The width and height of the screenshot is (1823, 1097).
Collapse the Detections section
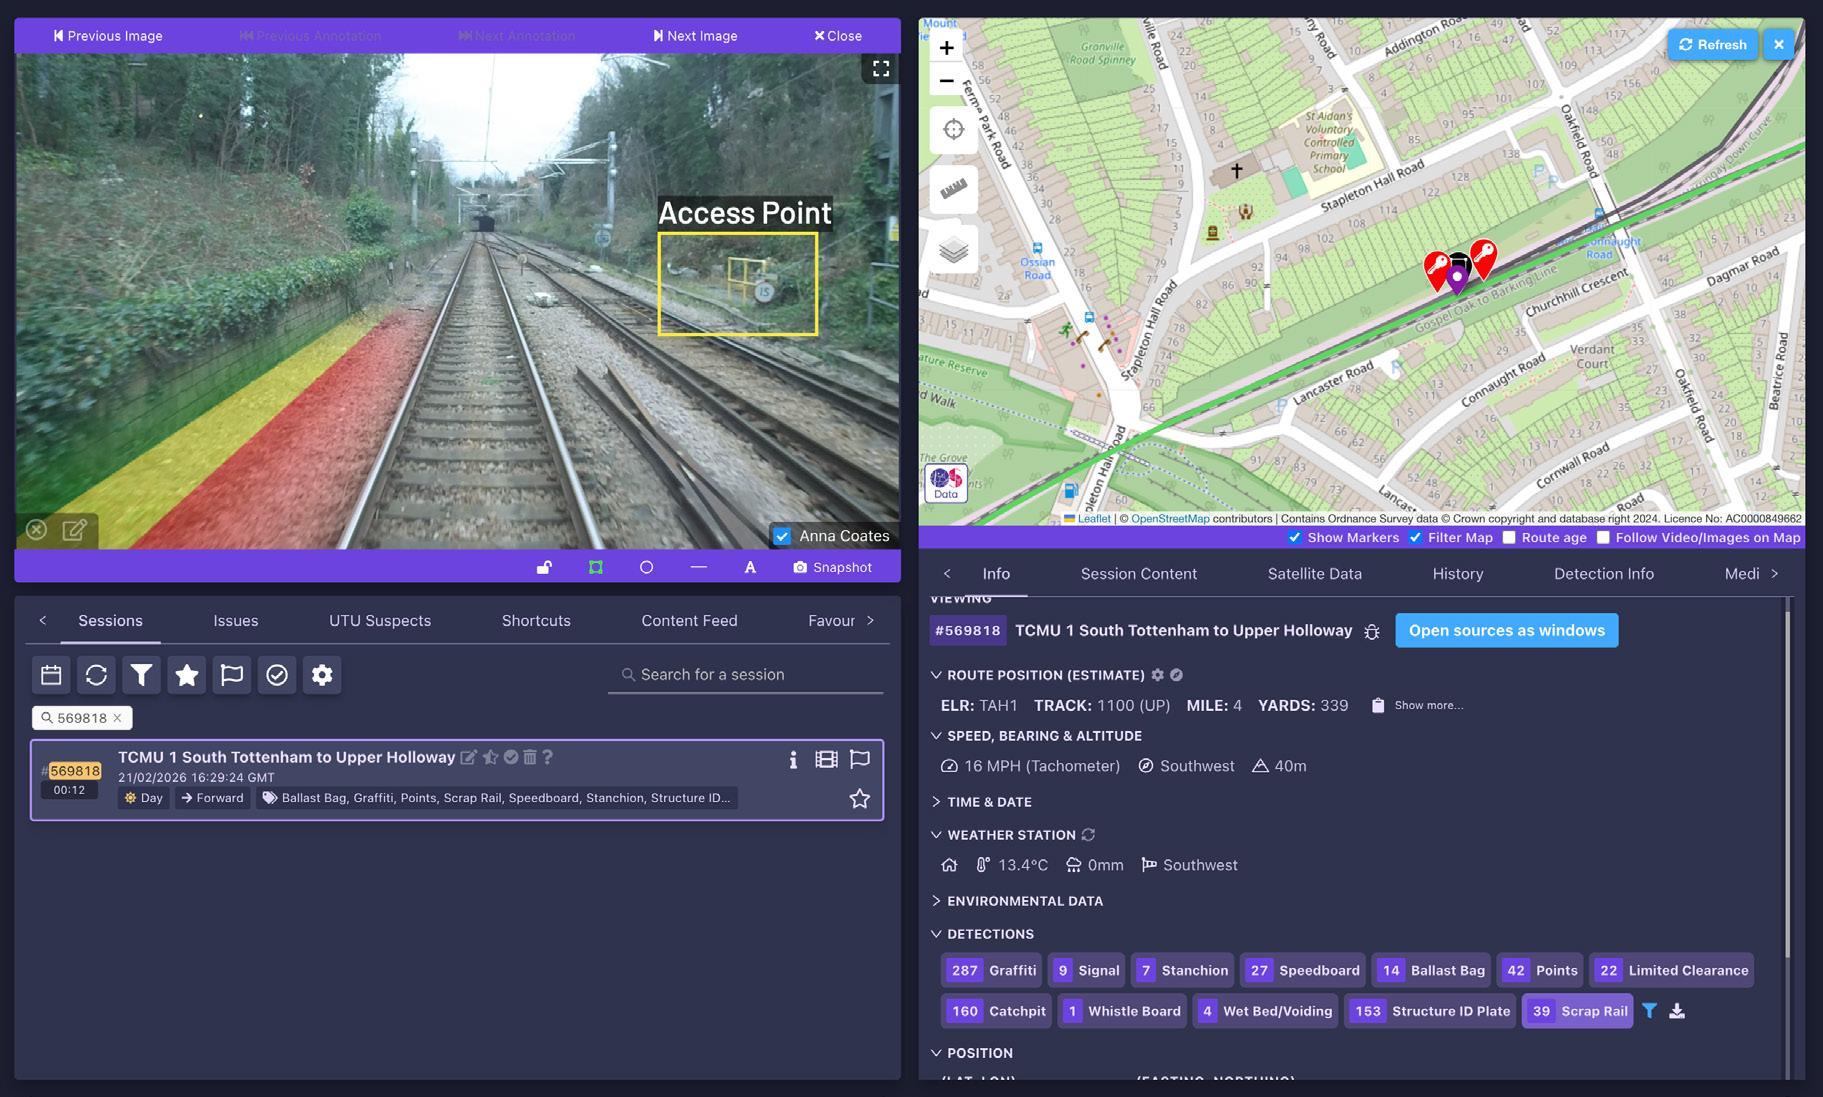pyautogui.click(x=936, y=934)
